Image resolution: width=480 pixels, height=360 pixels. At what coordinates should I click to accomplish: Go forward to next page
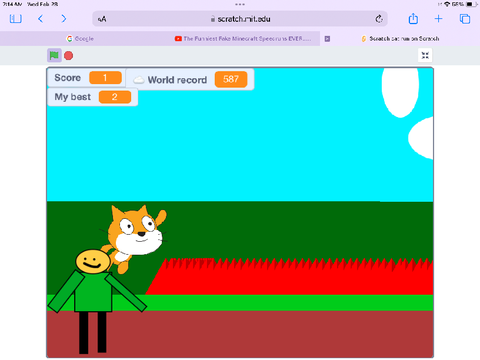coord(64,19)
